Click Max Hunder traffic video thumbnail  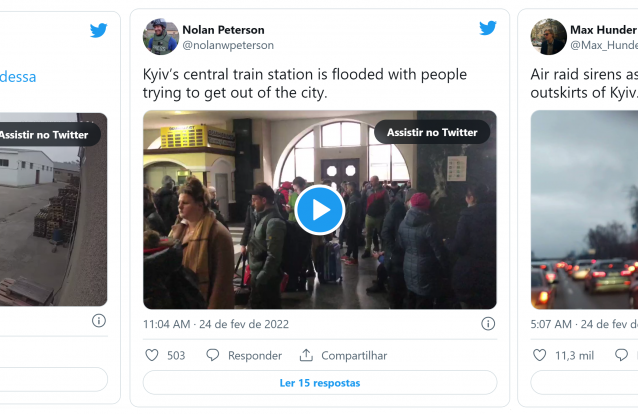(584, 210)
